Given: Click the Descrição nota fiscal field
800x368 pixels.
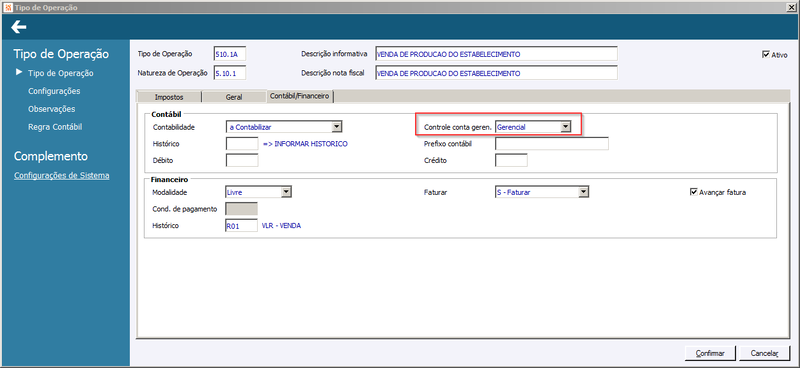Looking at the screenshot, I should pos(496,73).
